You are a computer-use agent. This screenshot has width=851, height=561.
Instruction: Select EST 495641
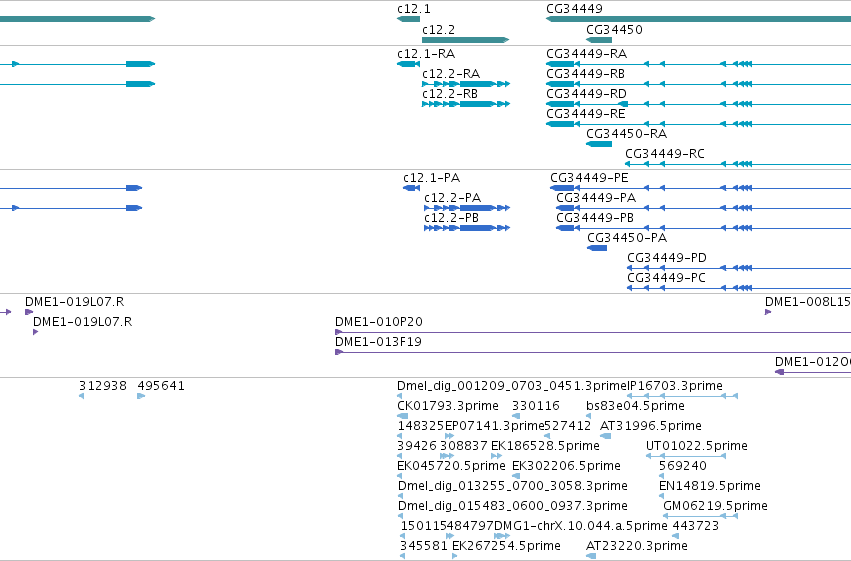point(161,386)
